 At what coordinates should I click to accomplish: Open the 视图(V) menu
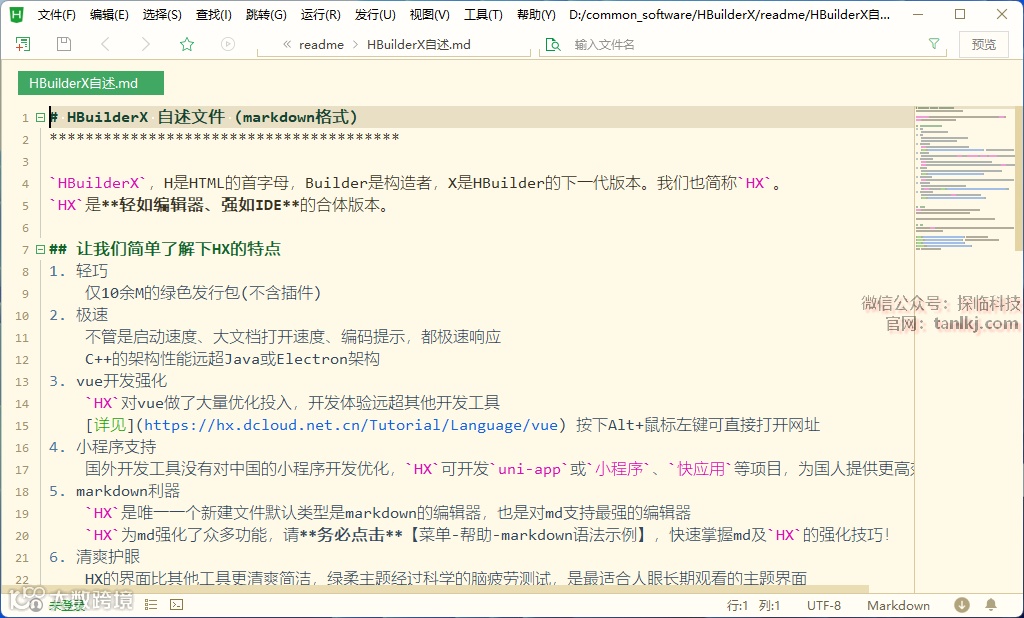tap(429, 14)
